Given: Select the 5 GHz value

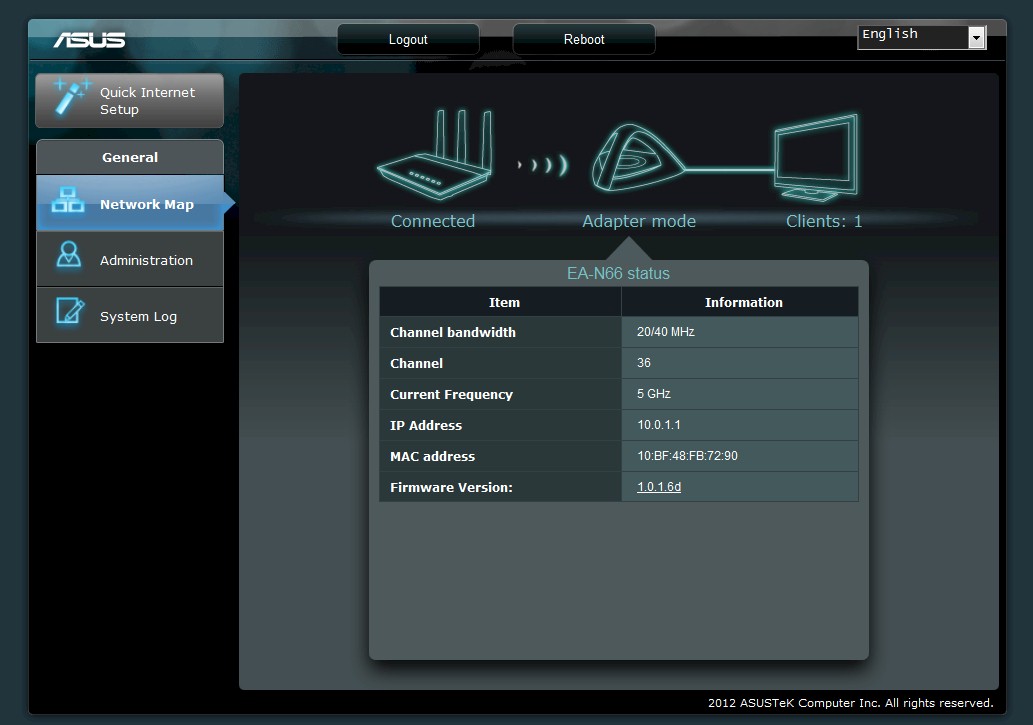Looking at the screenshot, I should pos(654,393).
